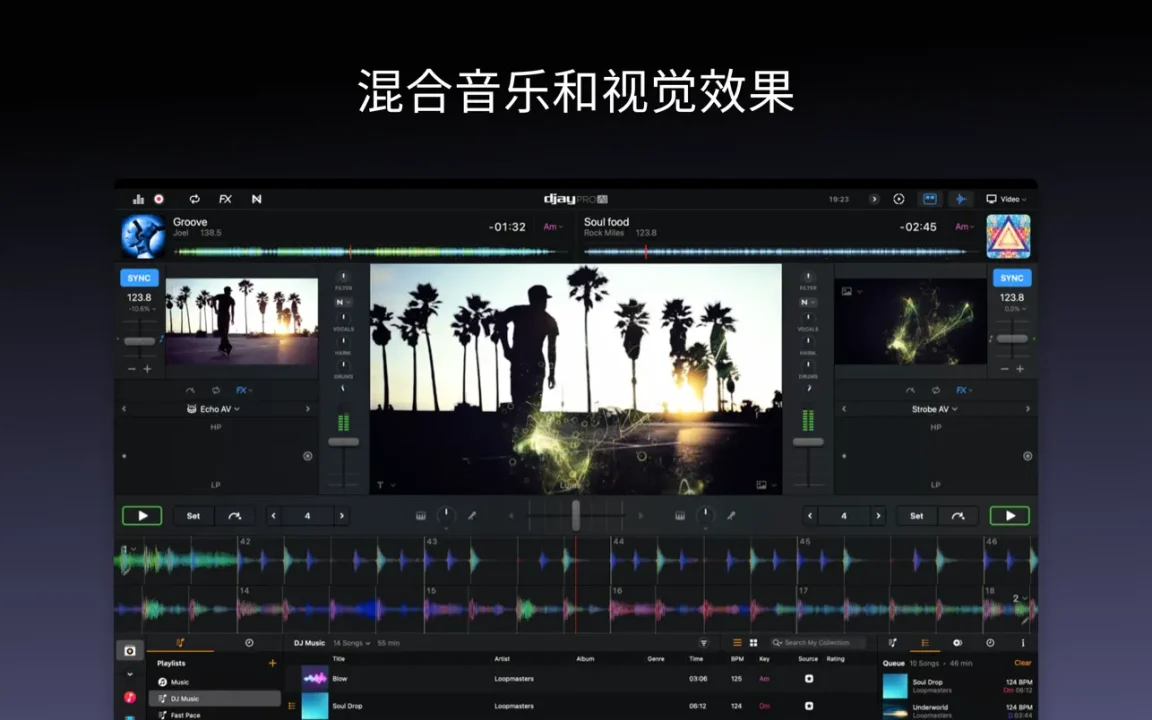Select right deck blue FX tab
This screenshot has height=720, width=1152.
pyautogui.click(x=963, y=390)
